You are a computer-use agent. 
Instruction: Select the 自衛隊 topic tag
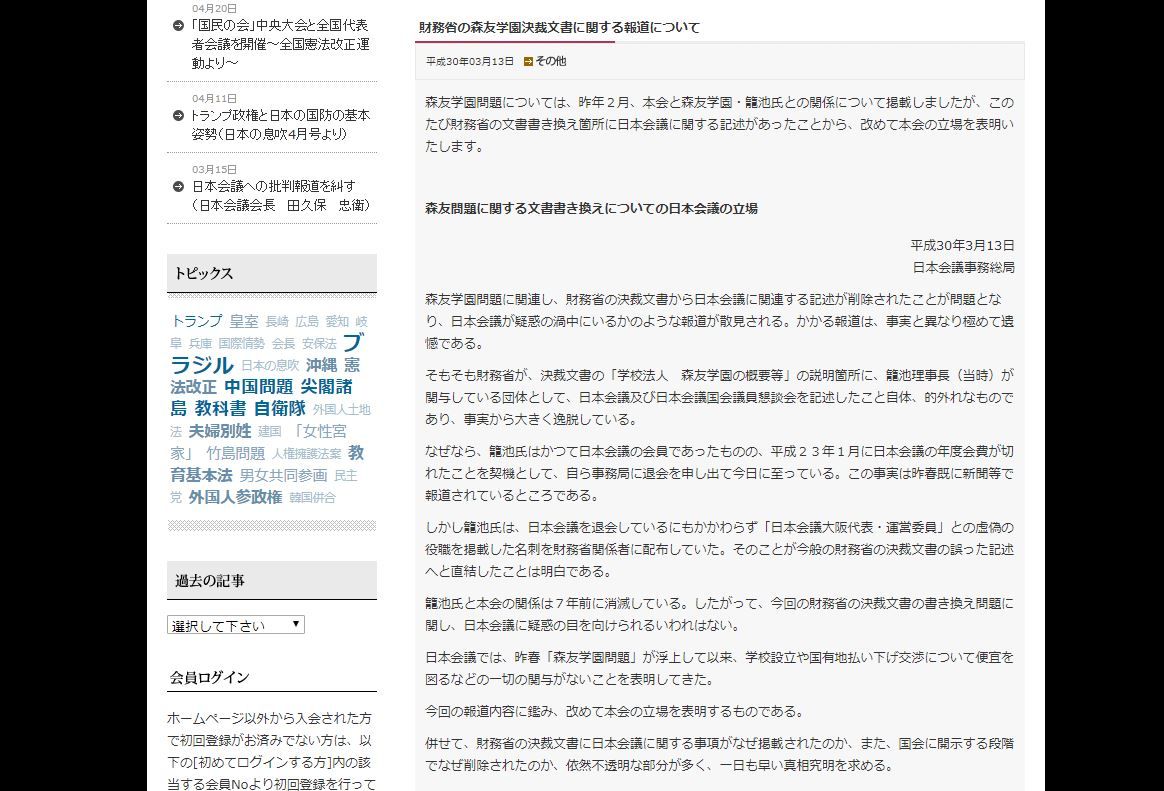(280, 409)
